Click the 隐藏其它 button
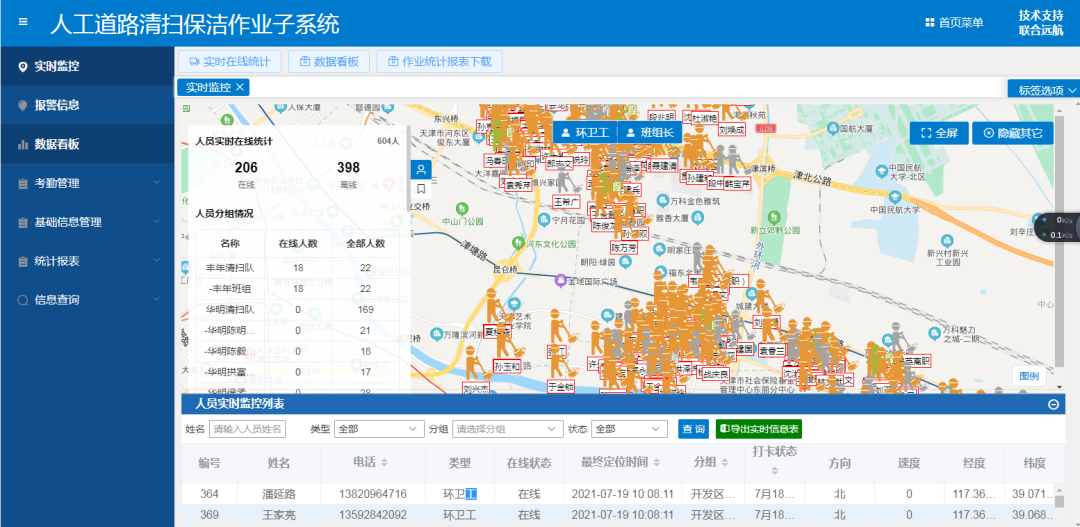 [x=1012, y=133]
